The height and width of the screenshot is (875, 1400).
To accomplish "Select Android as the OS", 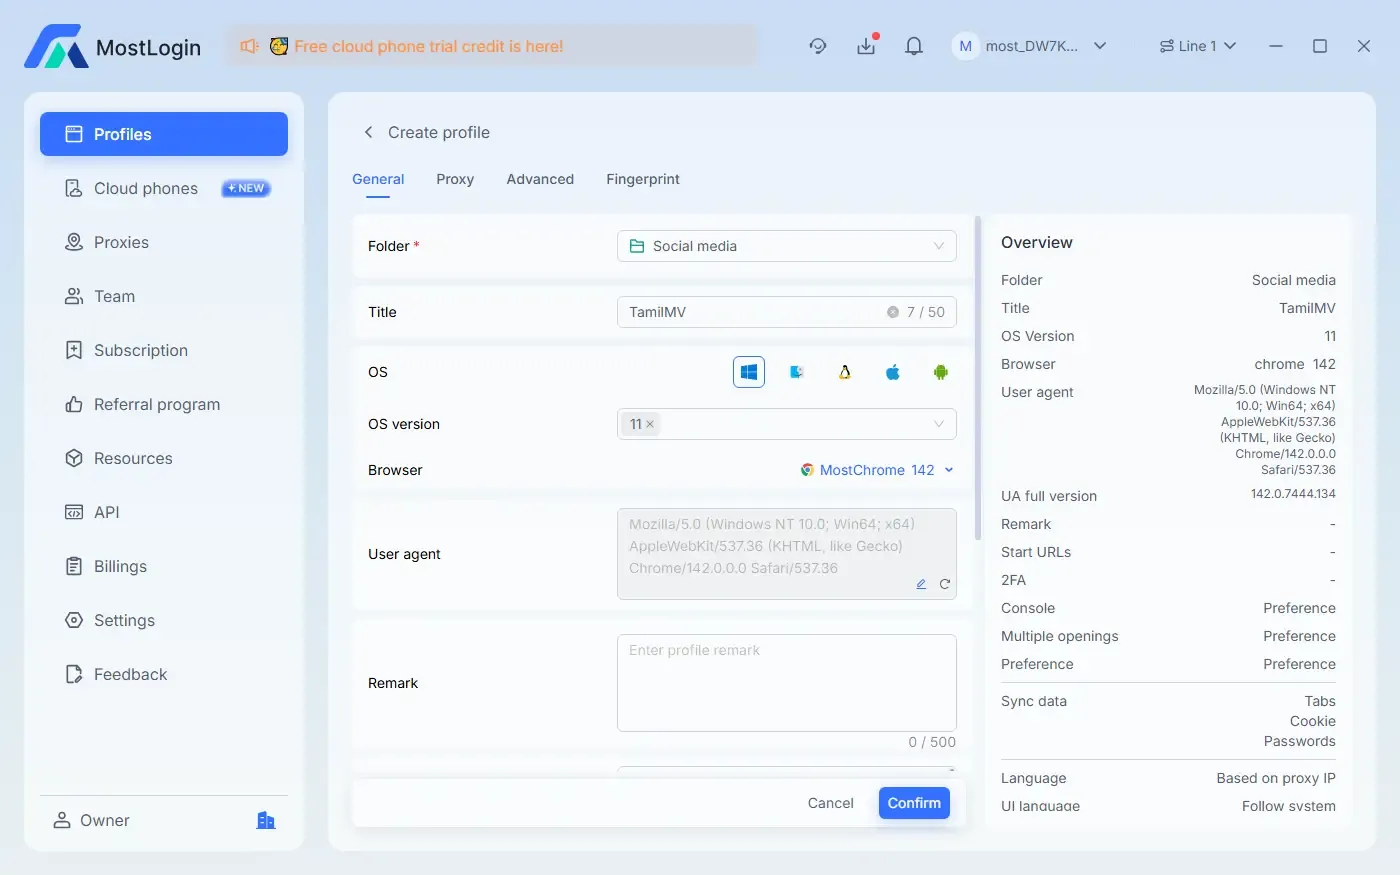I will tap(940, 371).
